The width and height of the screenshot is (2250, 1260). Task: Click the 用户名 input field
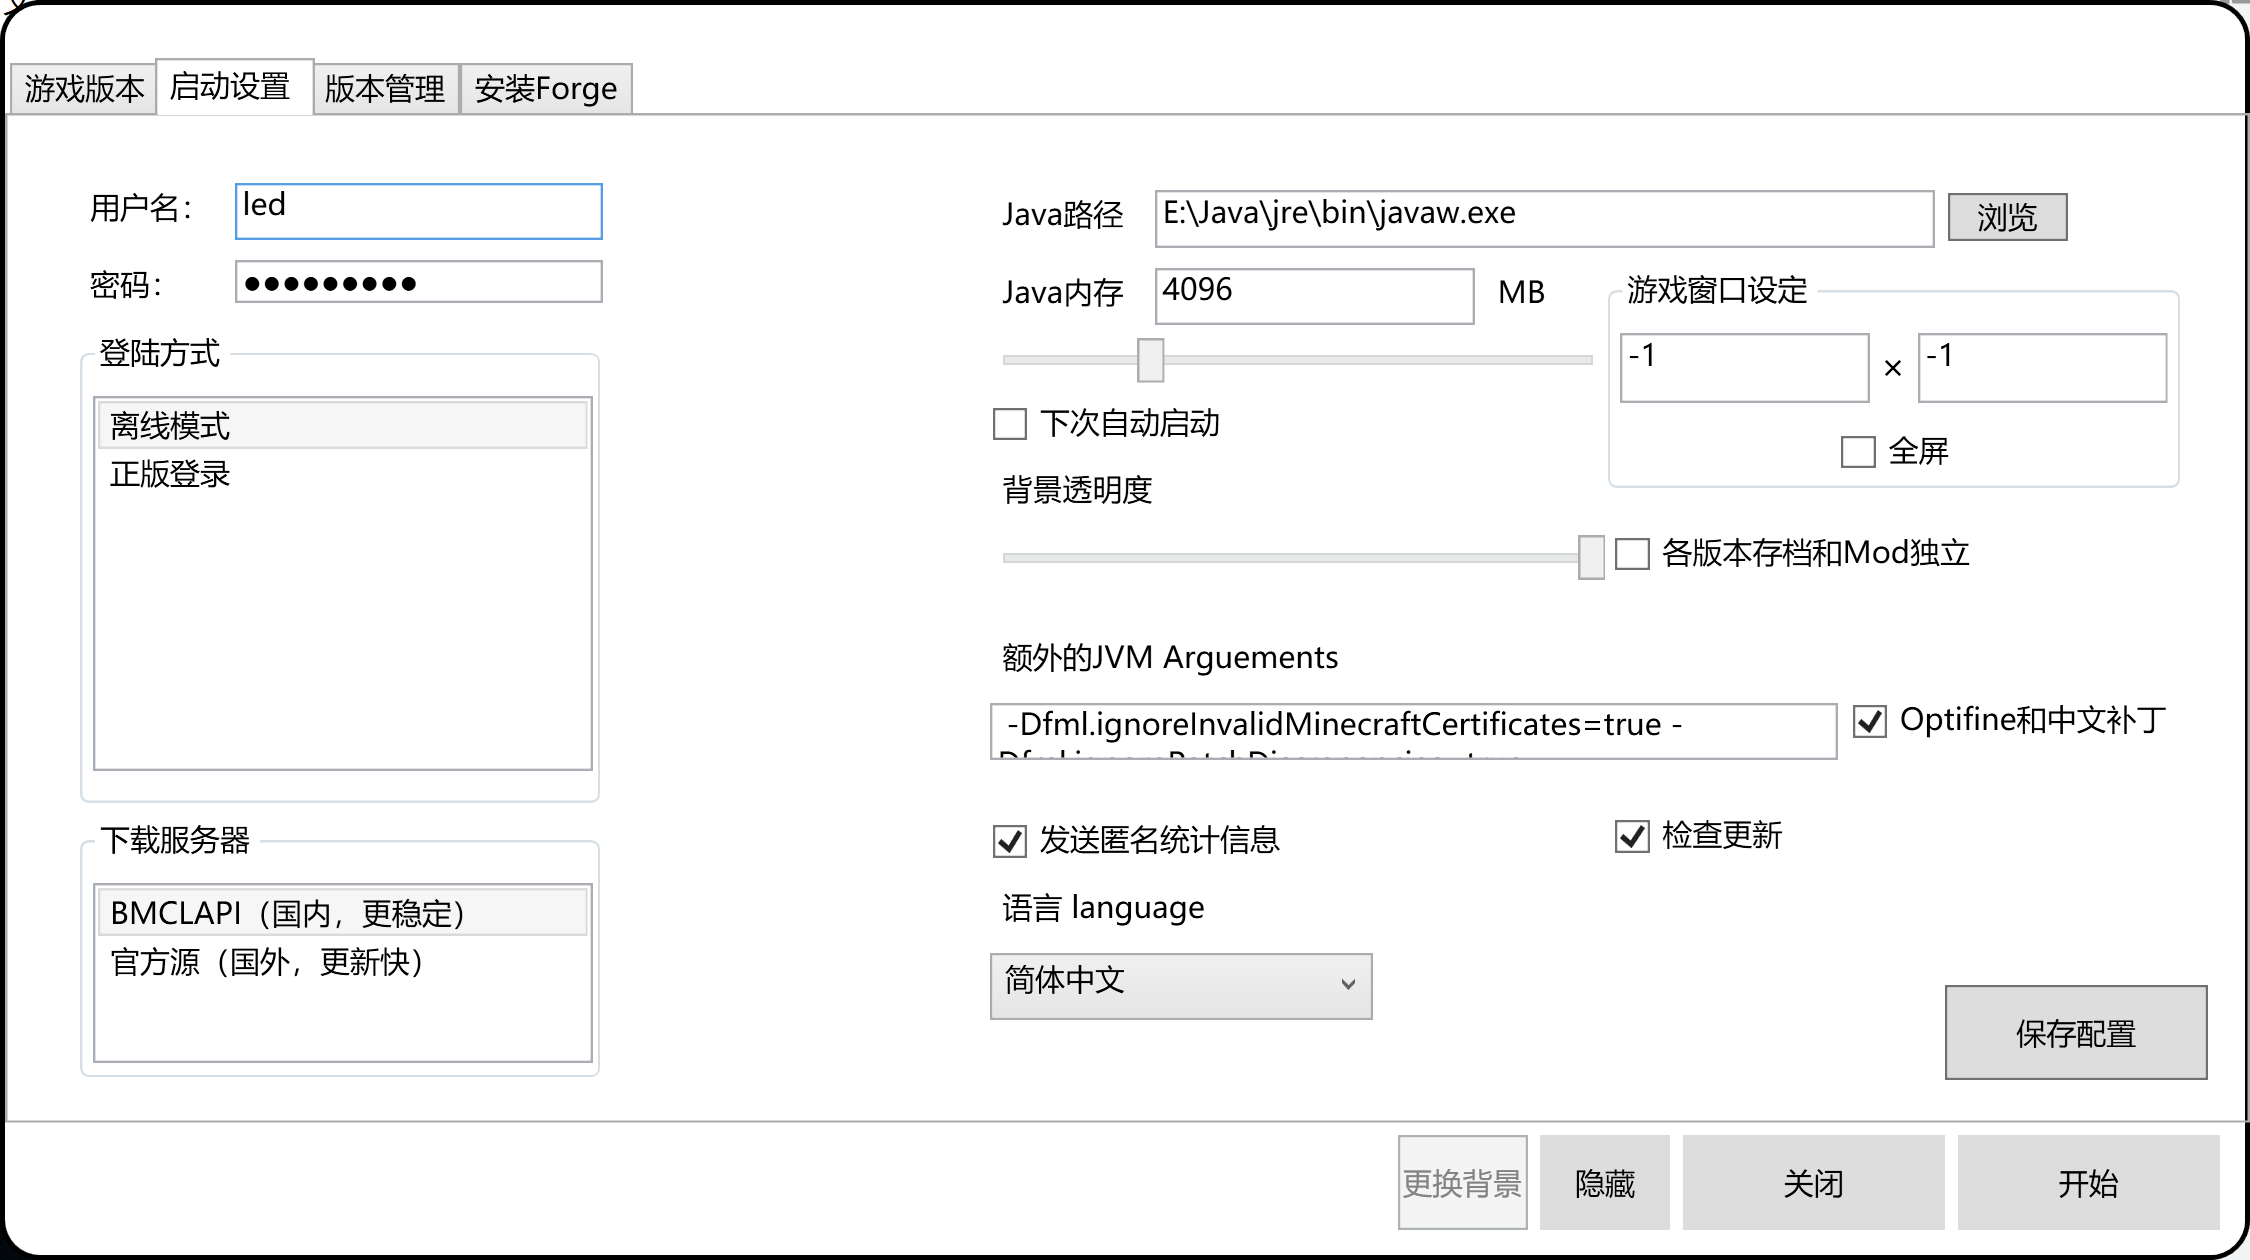(418, 211)
